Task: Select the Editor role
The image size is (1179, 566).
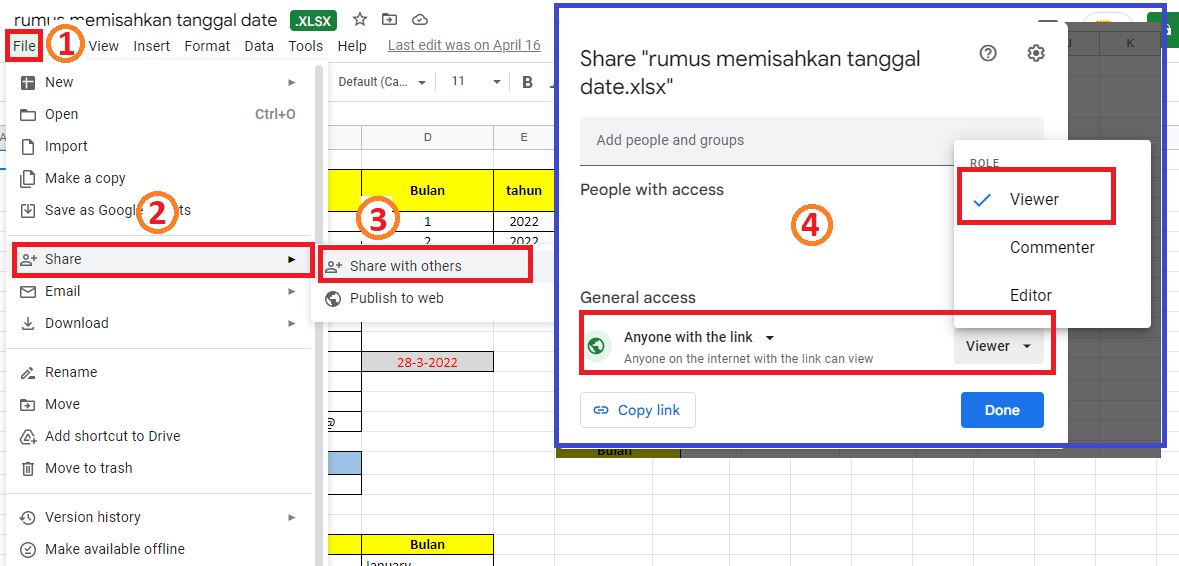Action: (1052, 295)
